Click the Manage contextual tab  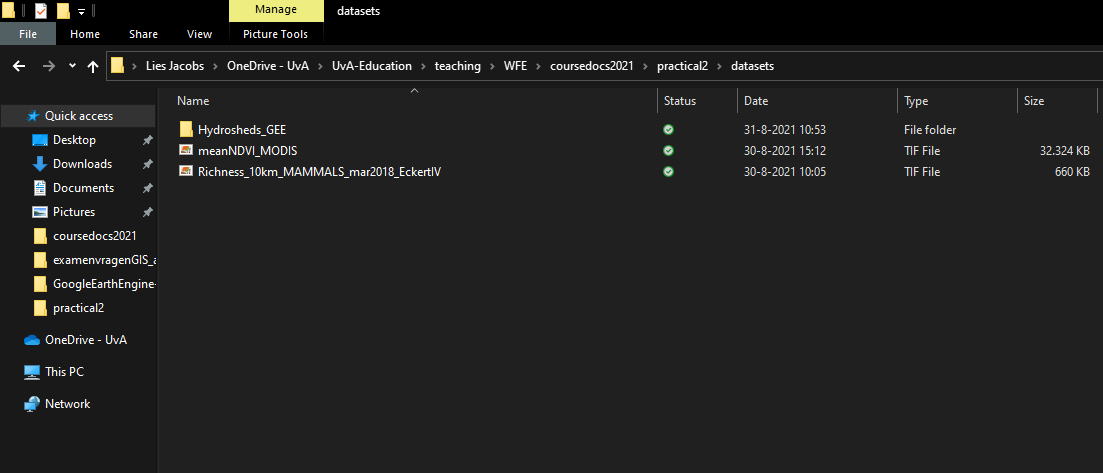276,10
